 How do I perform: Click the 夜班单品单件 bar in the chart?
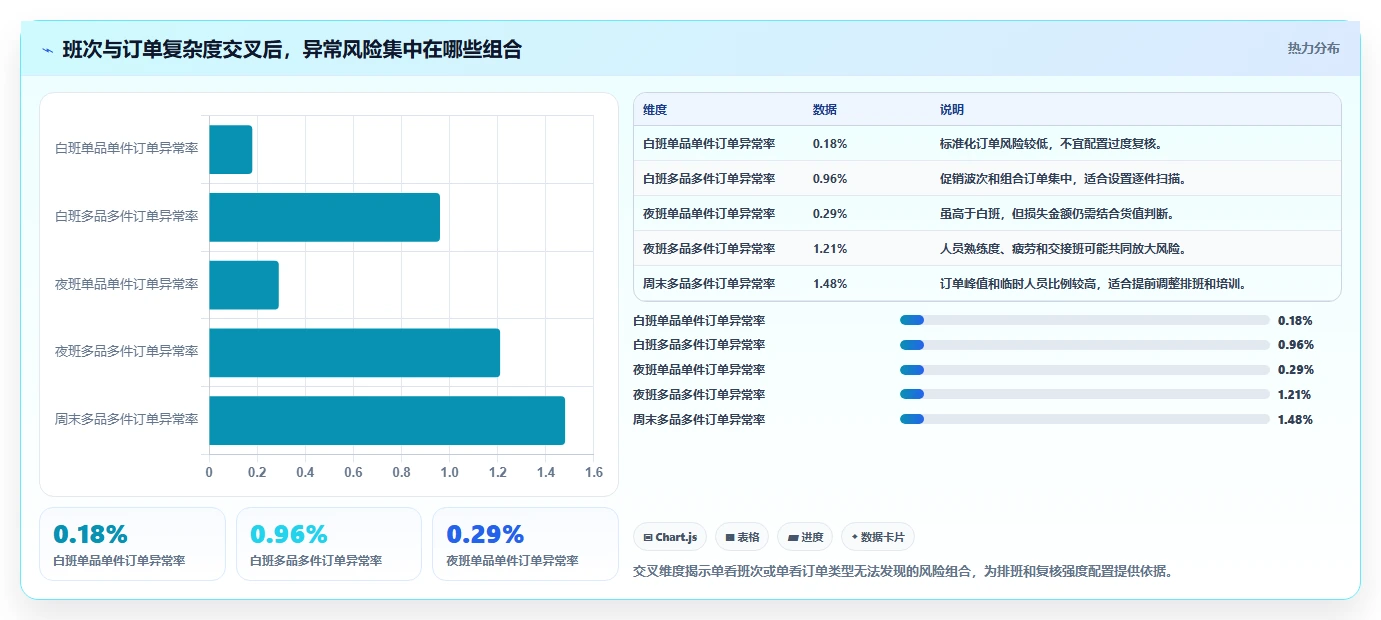(244, 285)
